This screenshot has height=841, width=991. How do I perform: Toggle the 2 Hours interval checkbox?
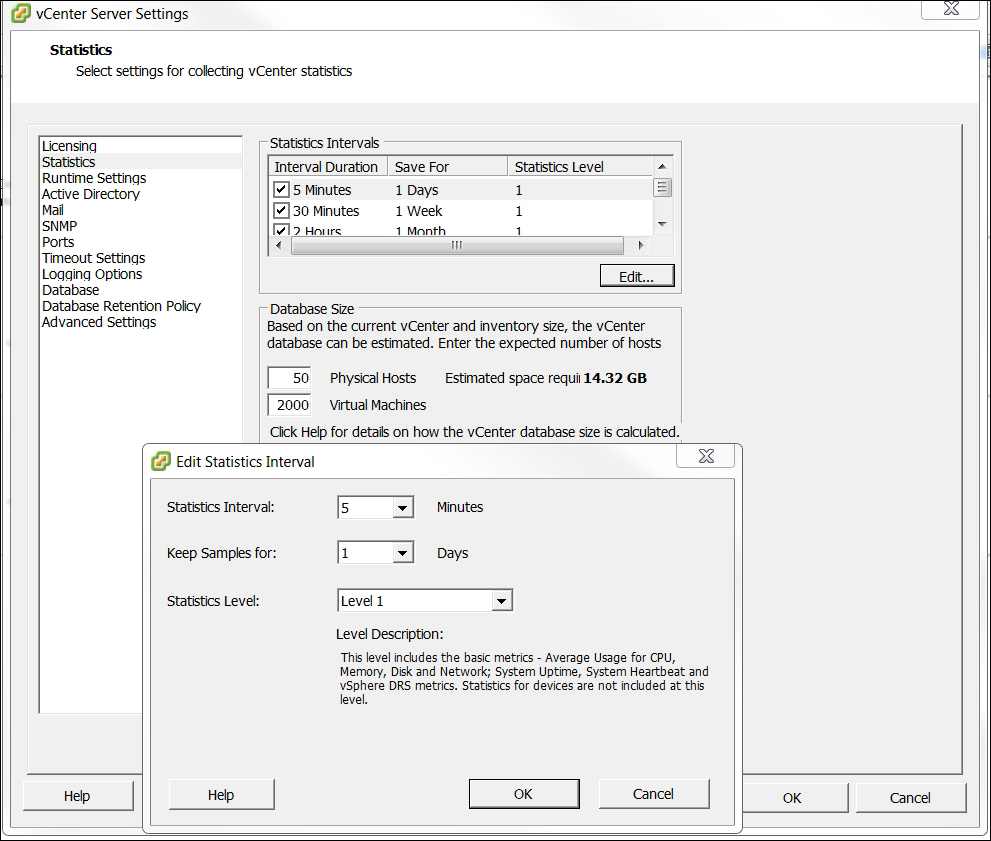coord(281,230)
